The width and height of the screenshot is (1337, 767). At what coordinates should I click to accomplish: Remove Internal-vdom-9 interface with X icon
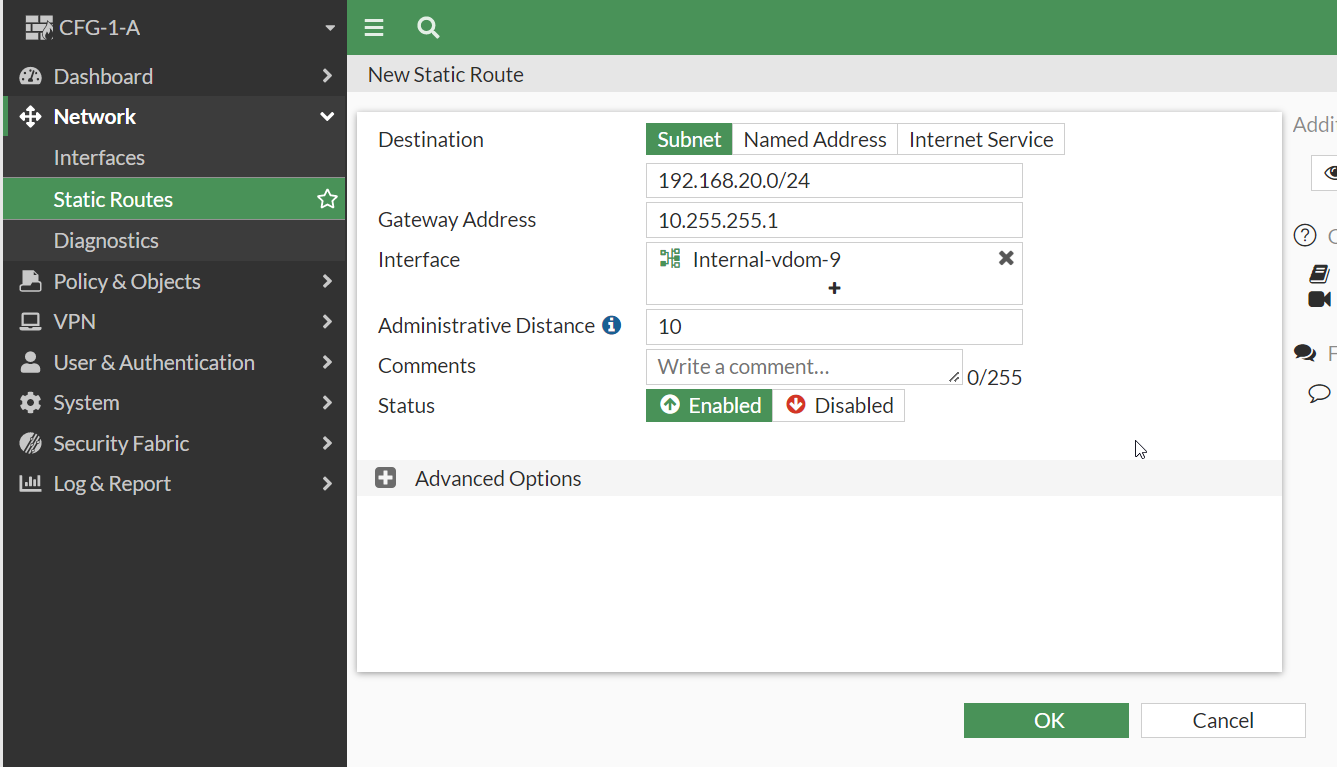click(x=1006, y=259)
